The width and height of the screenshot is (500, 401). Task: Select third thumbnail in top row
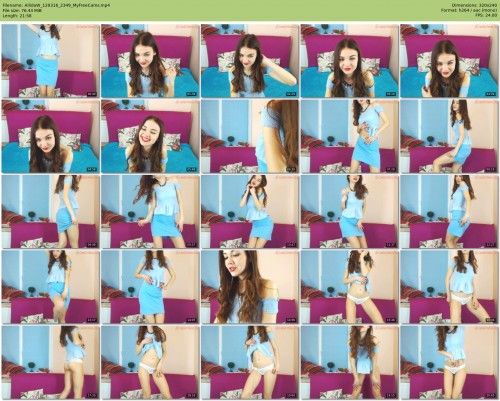click(x=250, y=61)
